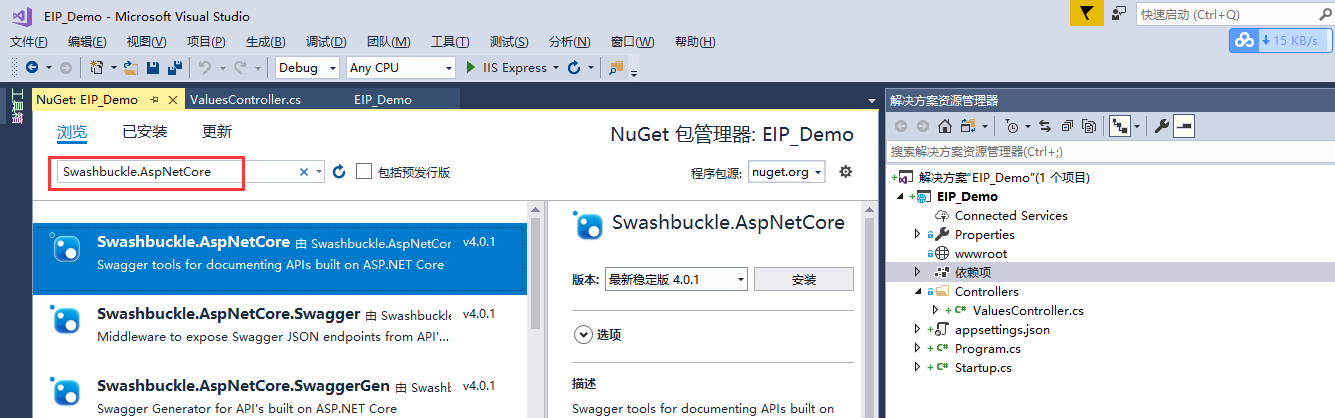Select ValuesController.cs in Solution Explorer
The width and height of the screenshot is (1335, 418).
coord(1028,311)
